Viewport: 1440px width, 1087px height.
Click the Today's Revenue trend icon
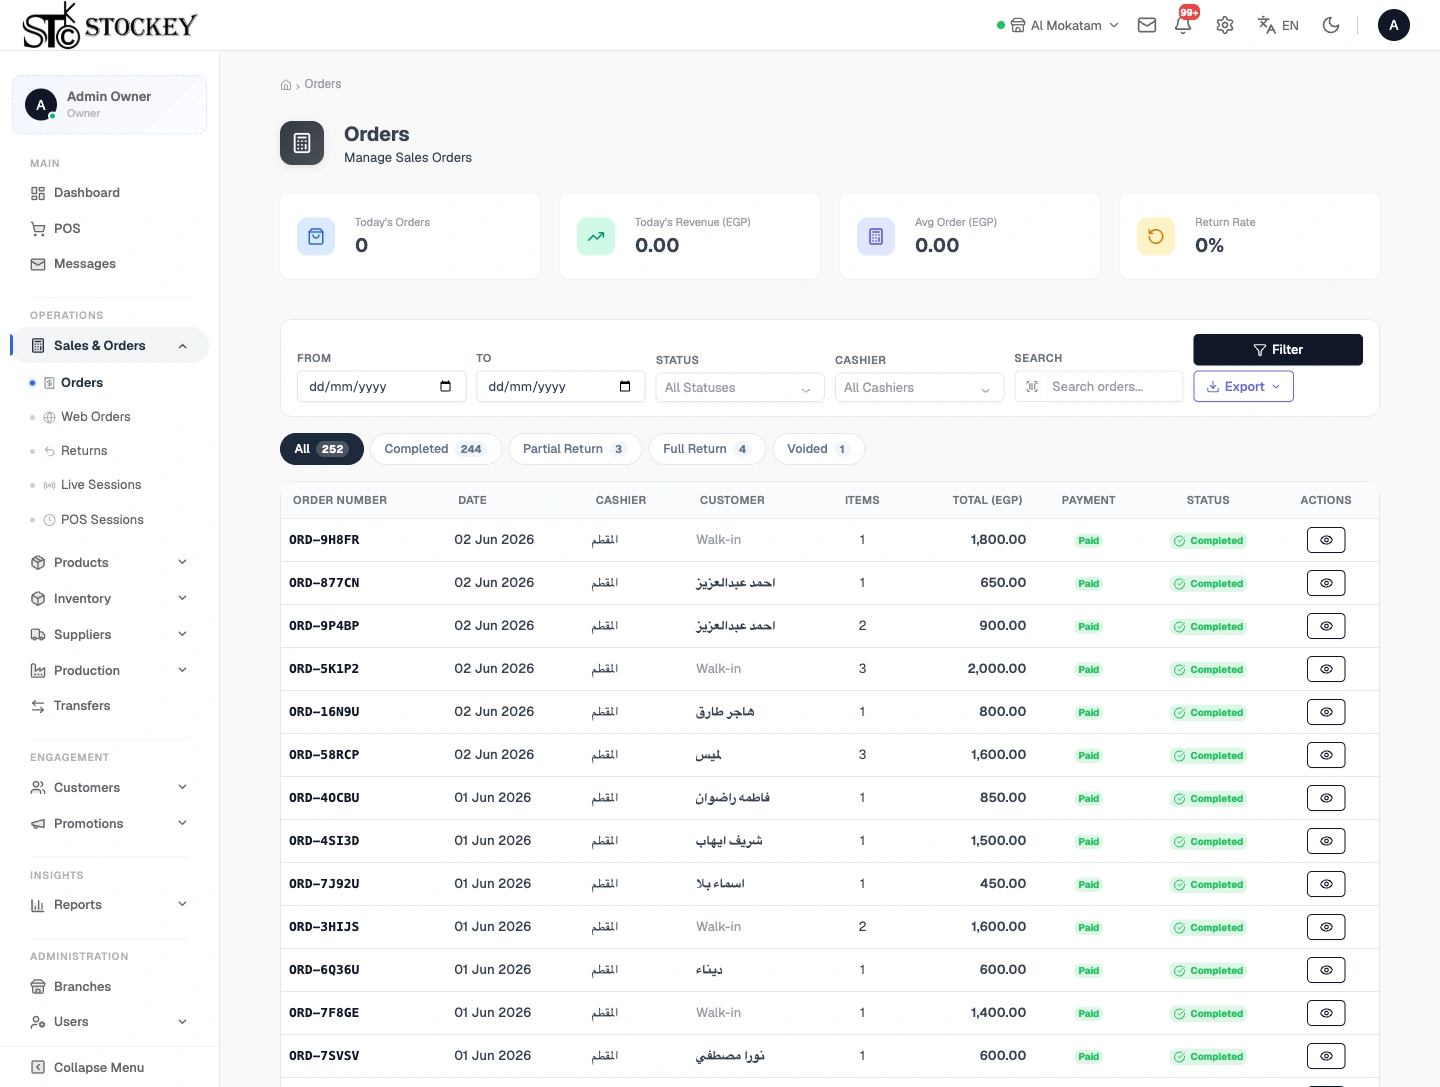[x=596, y=237]
